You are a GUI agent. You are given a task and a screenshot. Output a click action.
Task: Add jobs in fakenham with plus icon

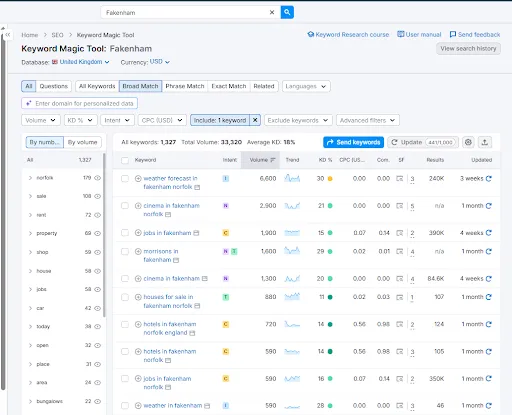[138, 233]
